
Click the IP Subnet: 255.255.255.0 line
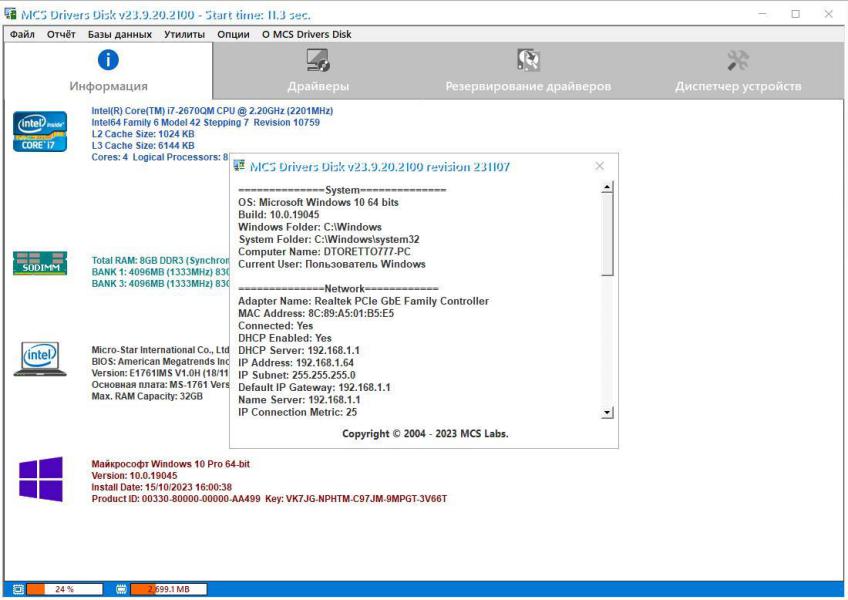[296, 375]
